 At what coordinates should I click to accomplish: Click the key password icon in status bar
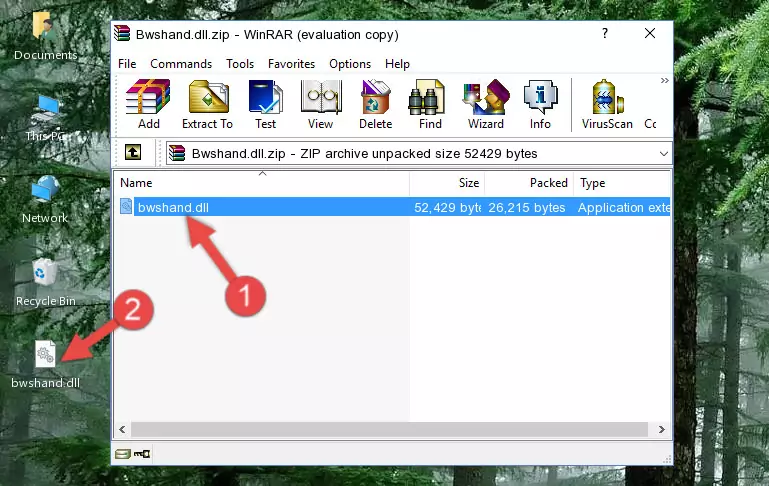[142, 454]
